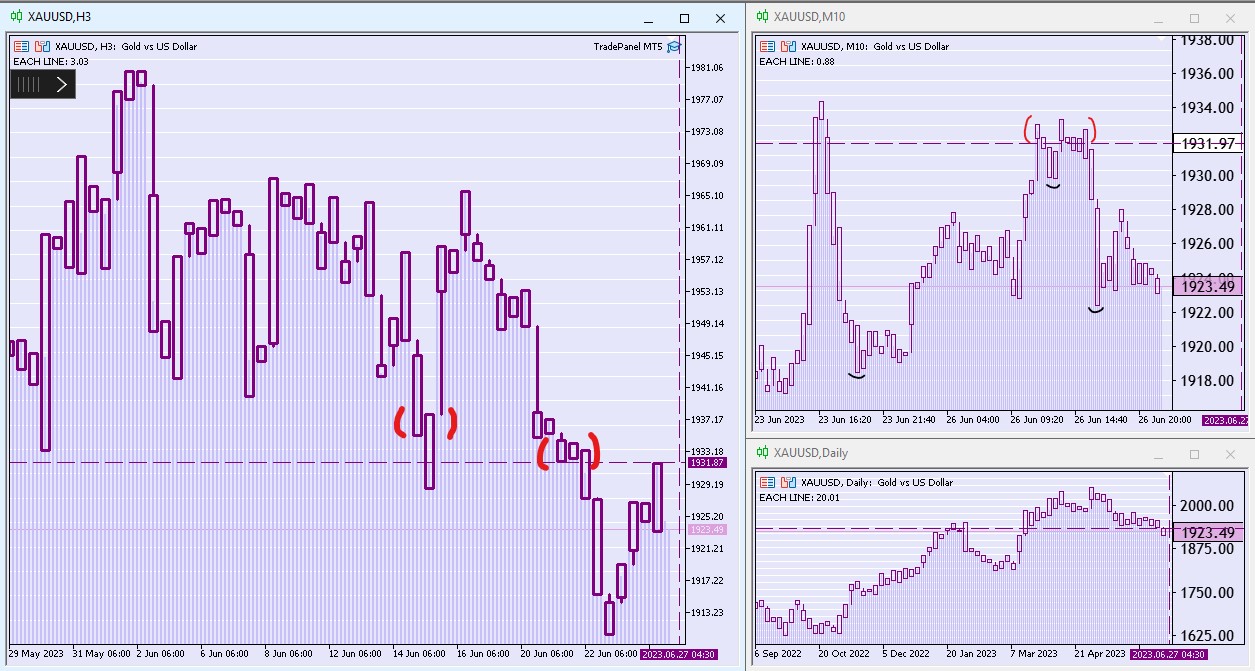Click the 1923.49 current price label in H3 chart
This screenshot has height=671, width=1255.
click(708, 530)
